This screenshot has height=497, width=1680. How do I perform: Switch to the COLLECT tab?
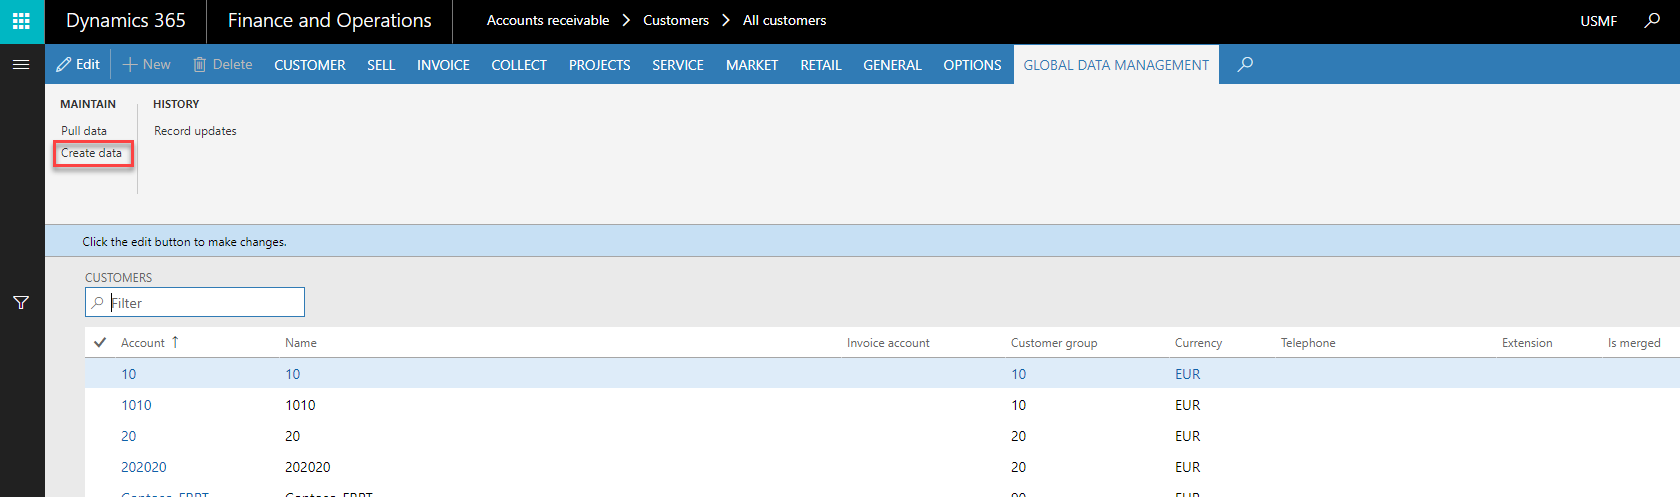pyautogui.click(x=519, y=65)
